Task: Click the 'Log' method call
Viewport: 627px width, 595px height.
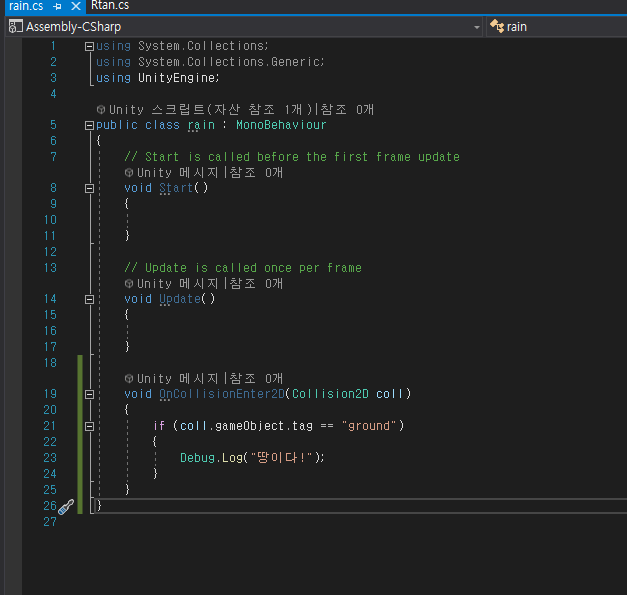Action: coord(232,458)
